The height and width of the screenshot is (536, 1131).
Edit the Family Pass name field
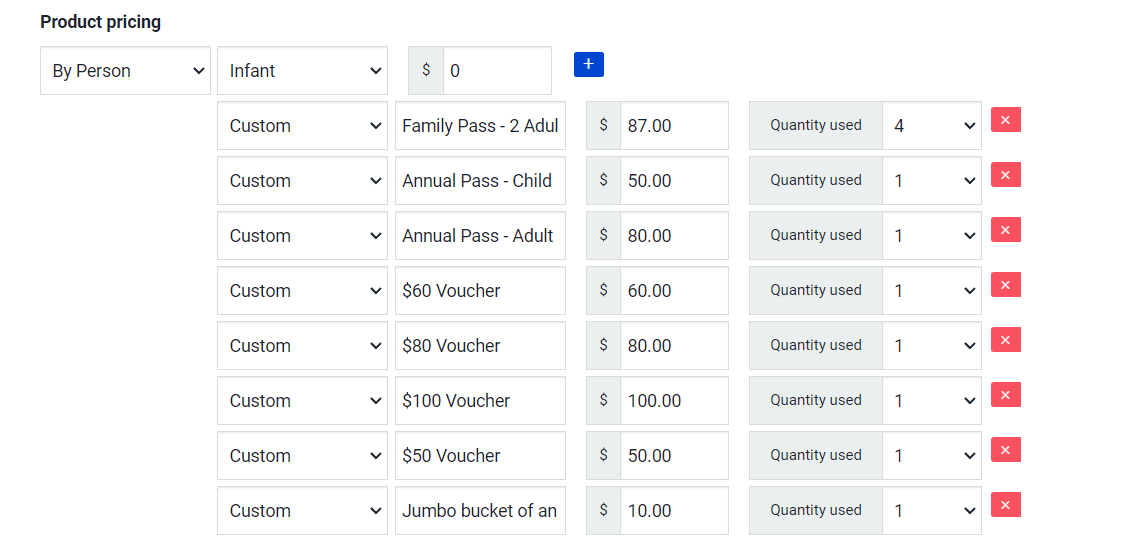tap(480, 126)
